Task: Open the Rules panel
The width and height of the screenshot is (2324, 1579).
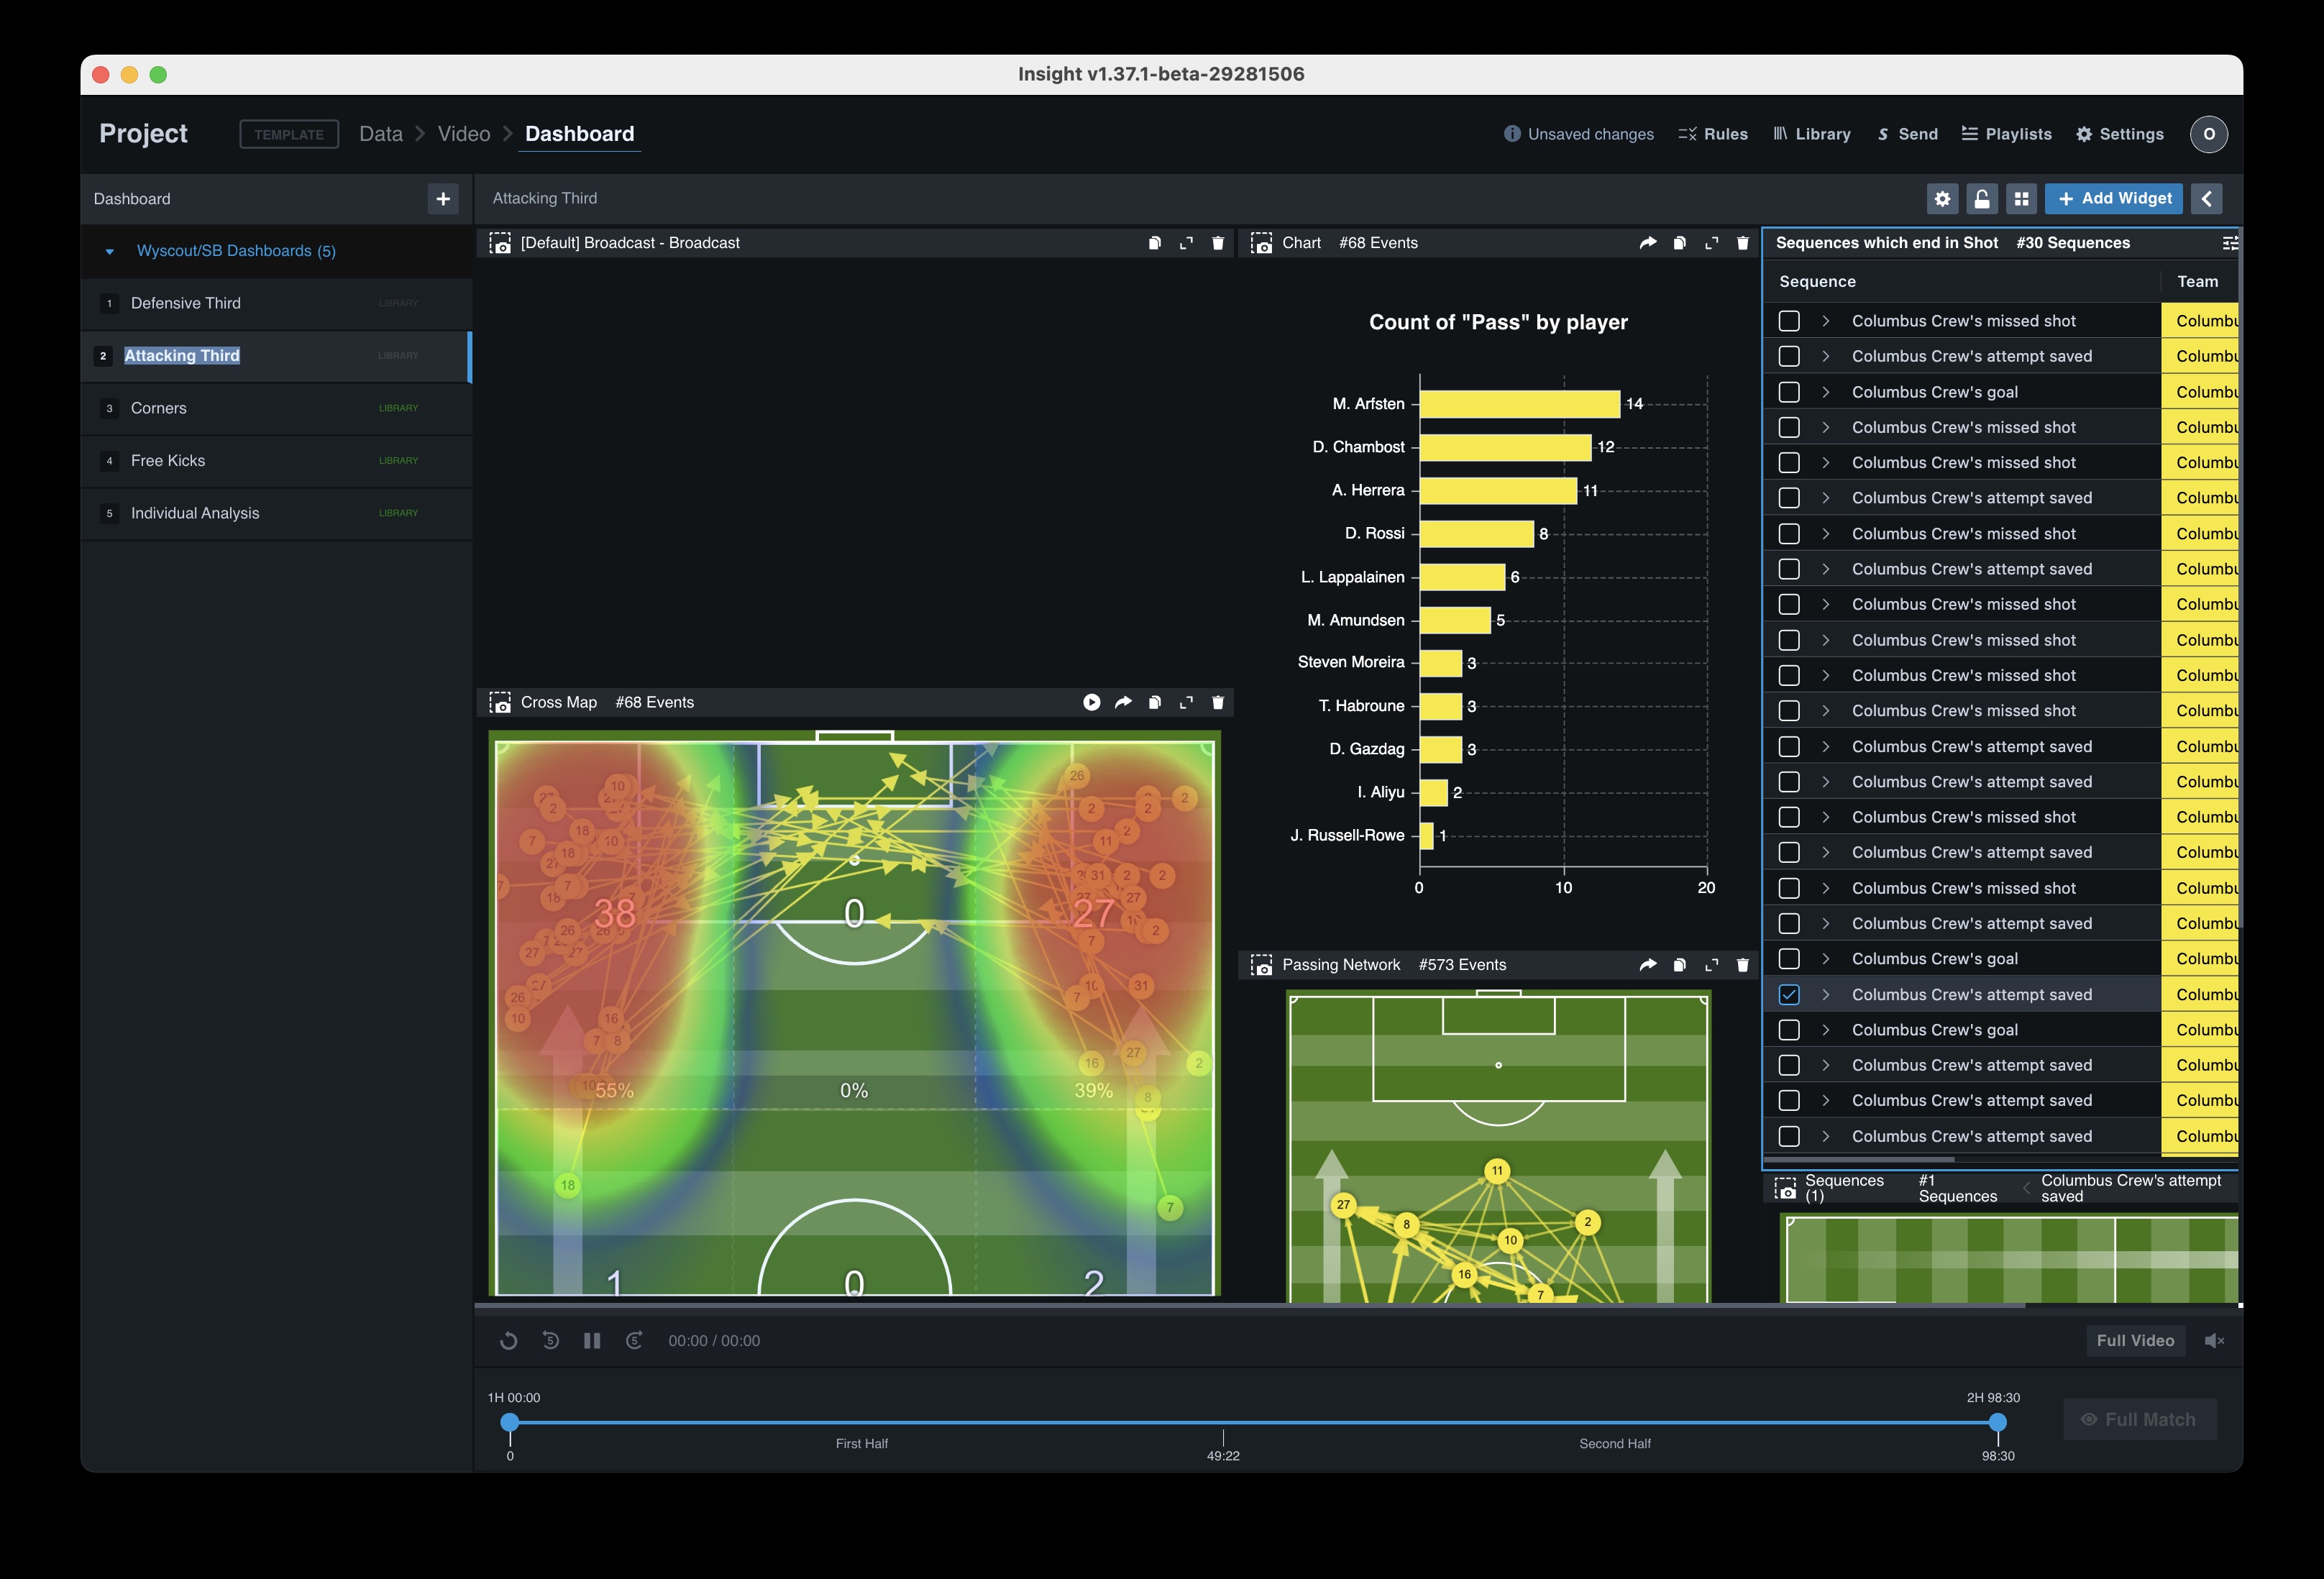Action: coord(1713,134)
